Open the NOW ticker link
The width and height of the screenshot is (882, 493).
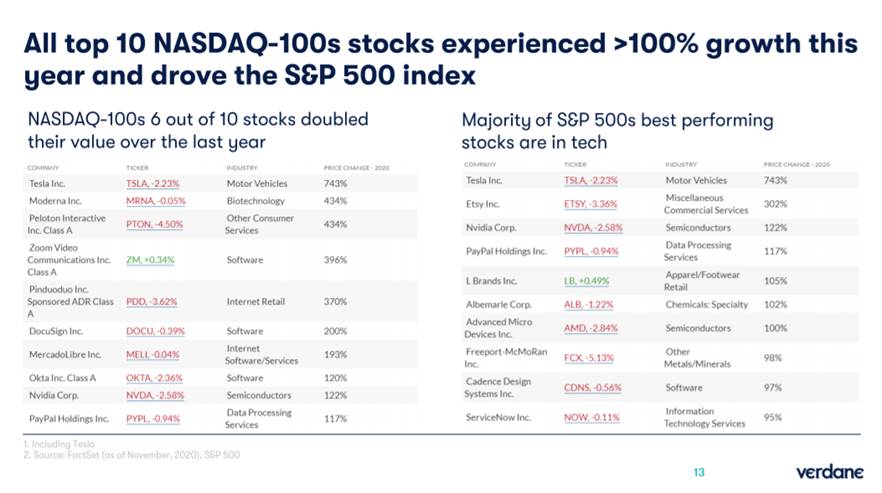pos(592,417)
